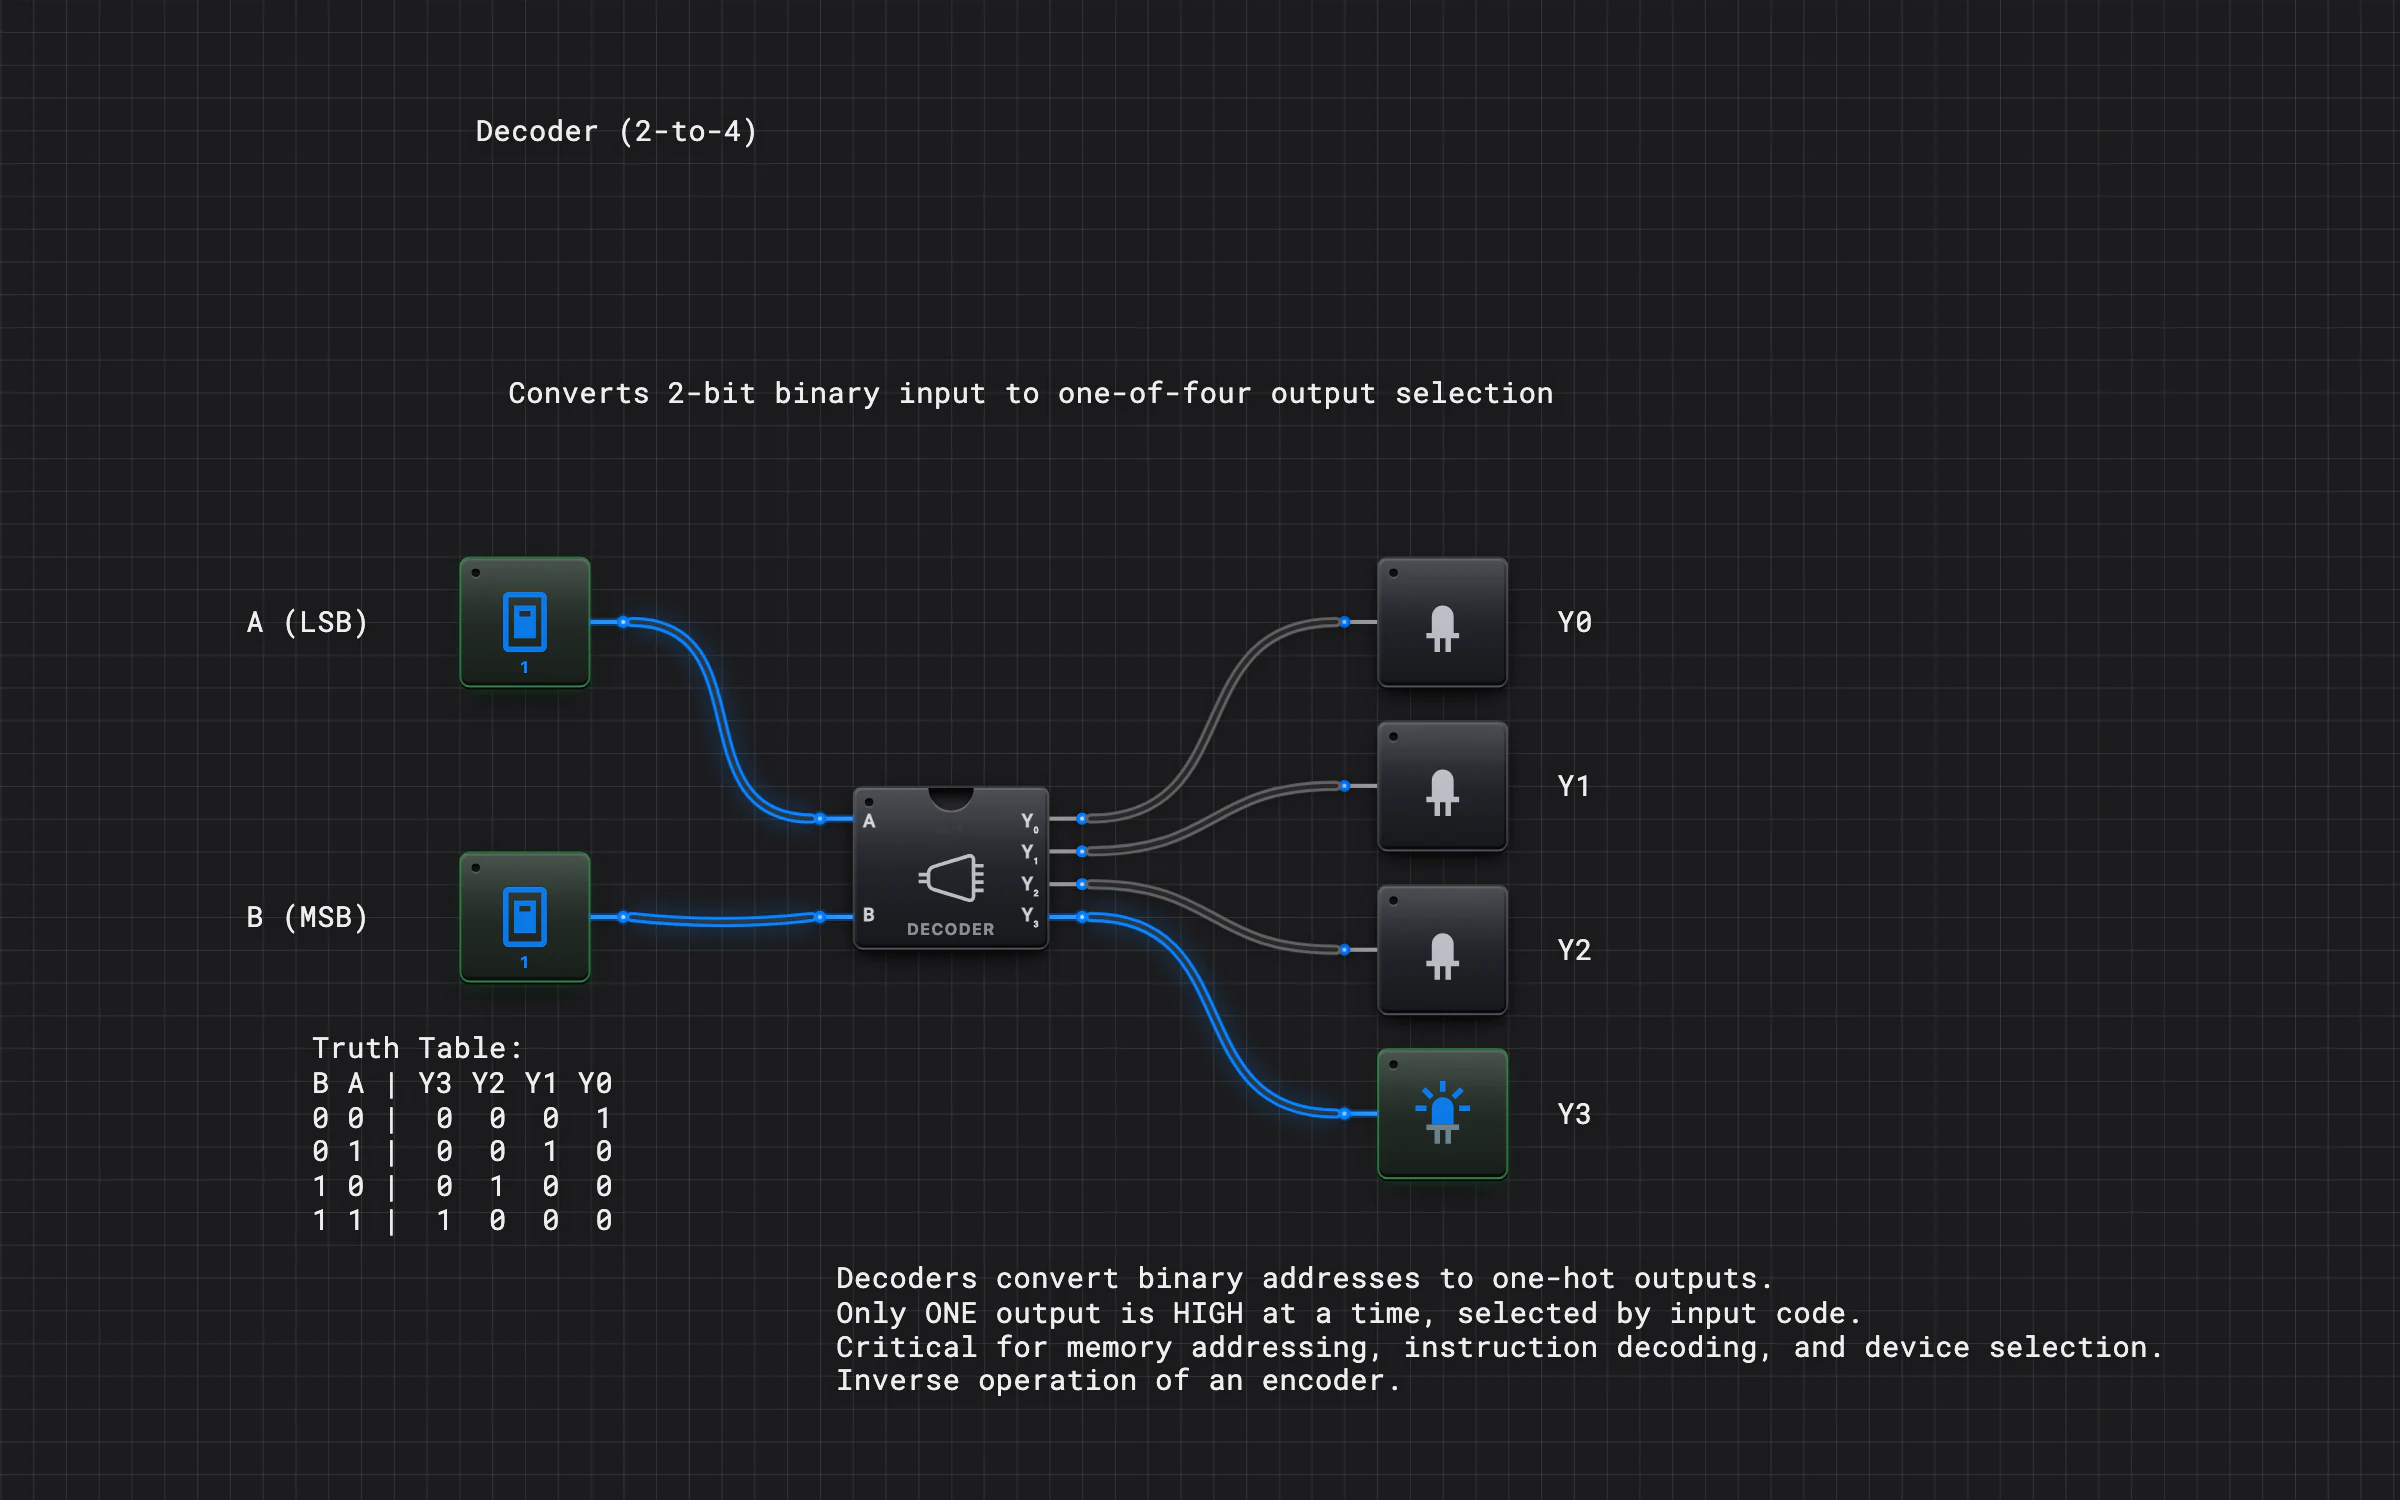Select the lit Y3 output LED
Image resolution: width=2400 pixels, height=1500 pixels.
click(x=1442, y=1114)
